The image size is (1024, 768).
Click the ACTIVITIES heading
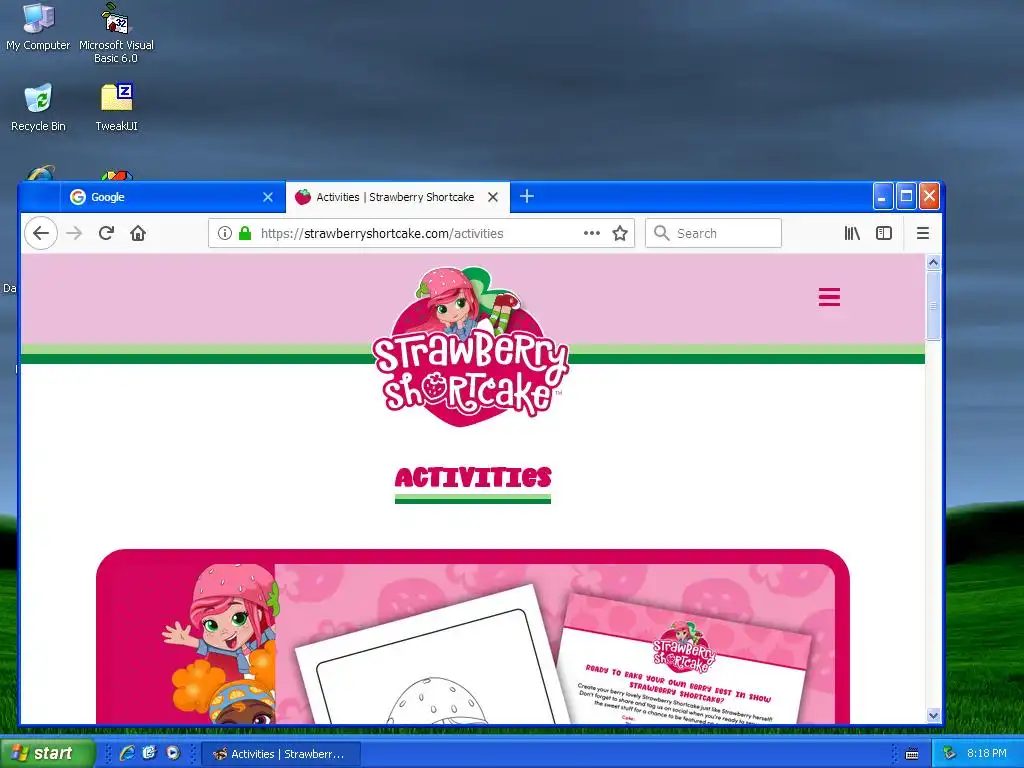473,477
